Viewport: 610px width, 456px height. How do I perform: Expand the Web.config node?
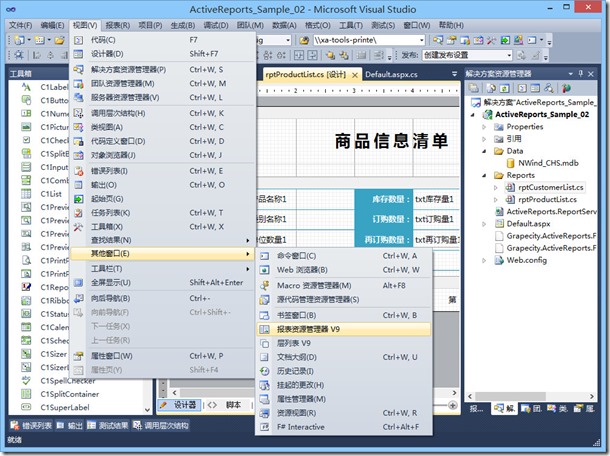click(x=484, y=260)
